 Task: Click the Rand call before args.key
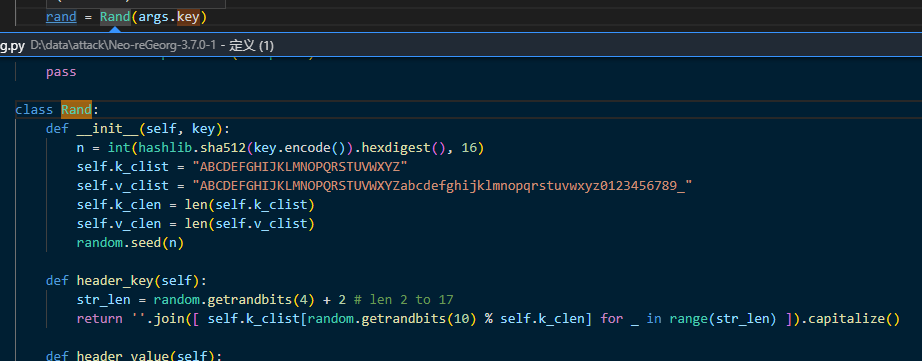[115, 17]
